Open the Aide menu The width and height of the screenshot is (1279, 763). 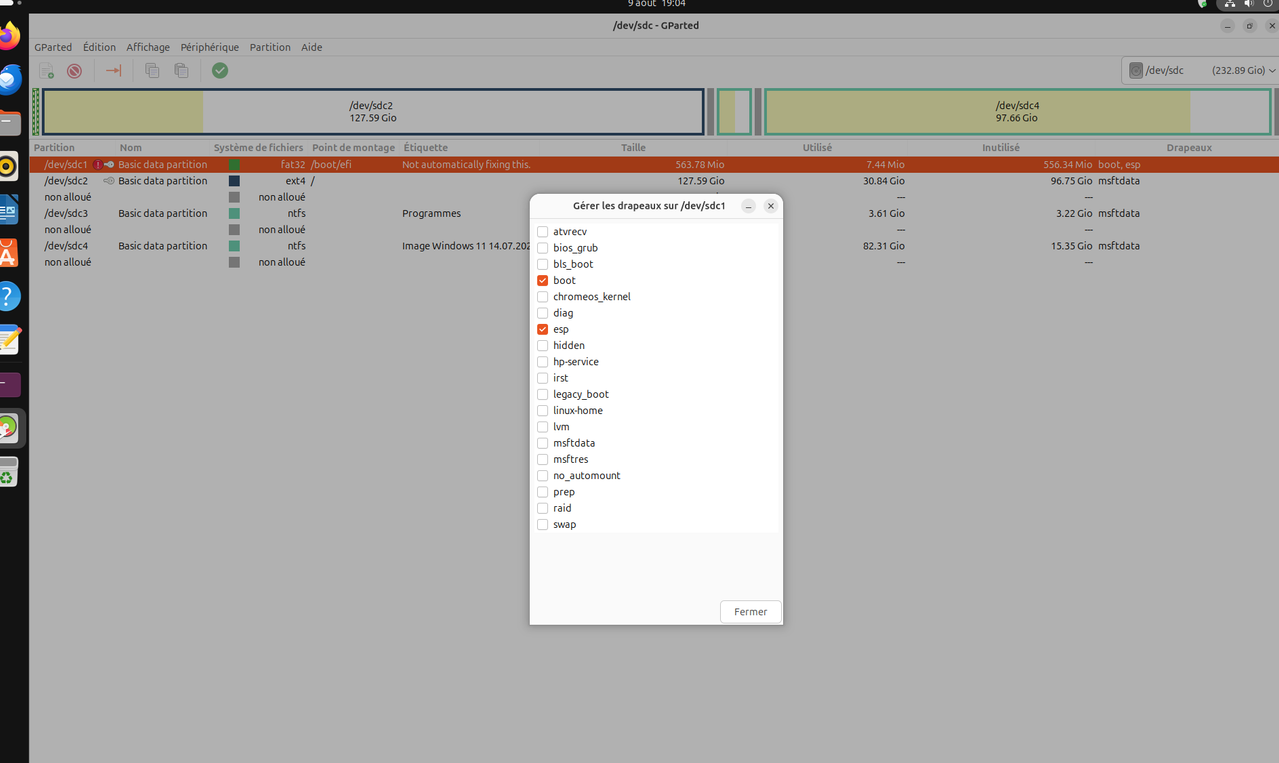[x=312, y=47]
